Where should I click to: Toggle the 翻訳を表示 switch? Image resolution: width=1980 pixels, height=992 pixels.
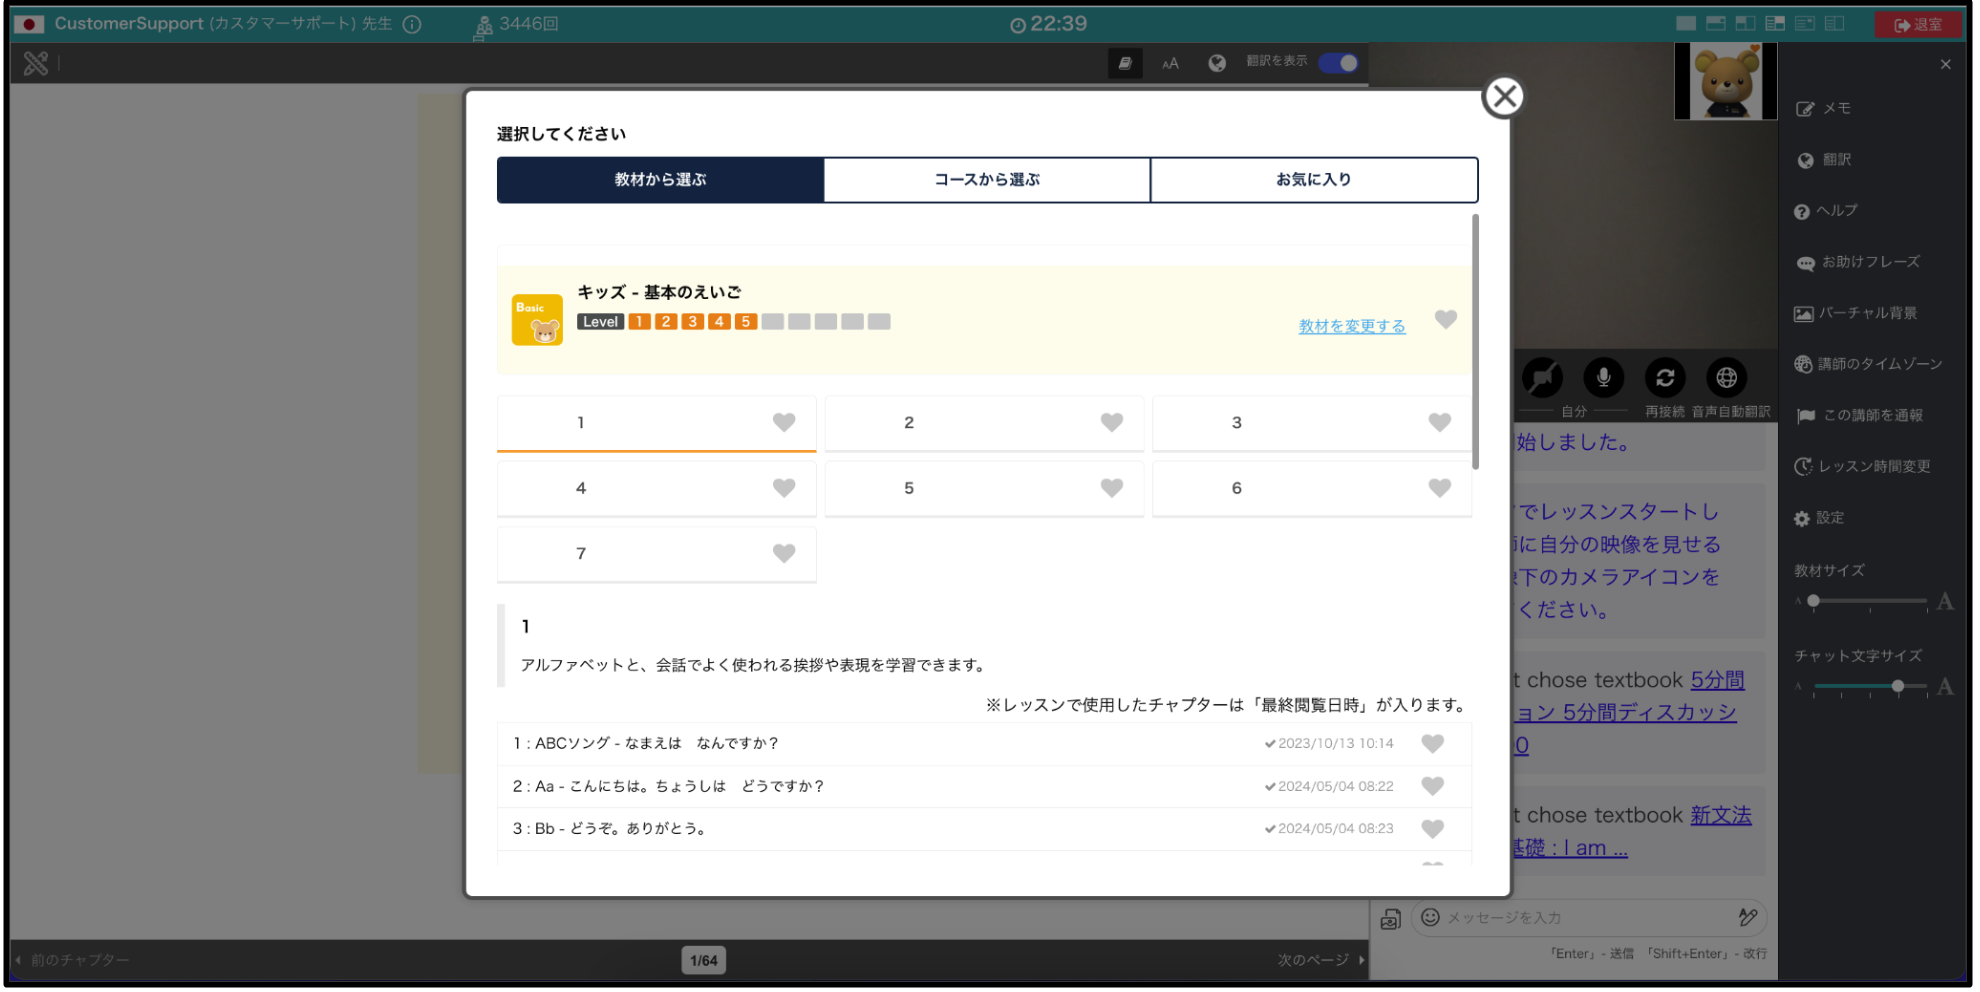pyautogui.click(x=1338, y=63)
